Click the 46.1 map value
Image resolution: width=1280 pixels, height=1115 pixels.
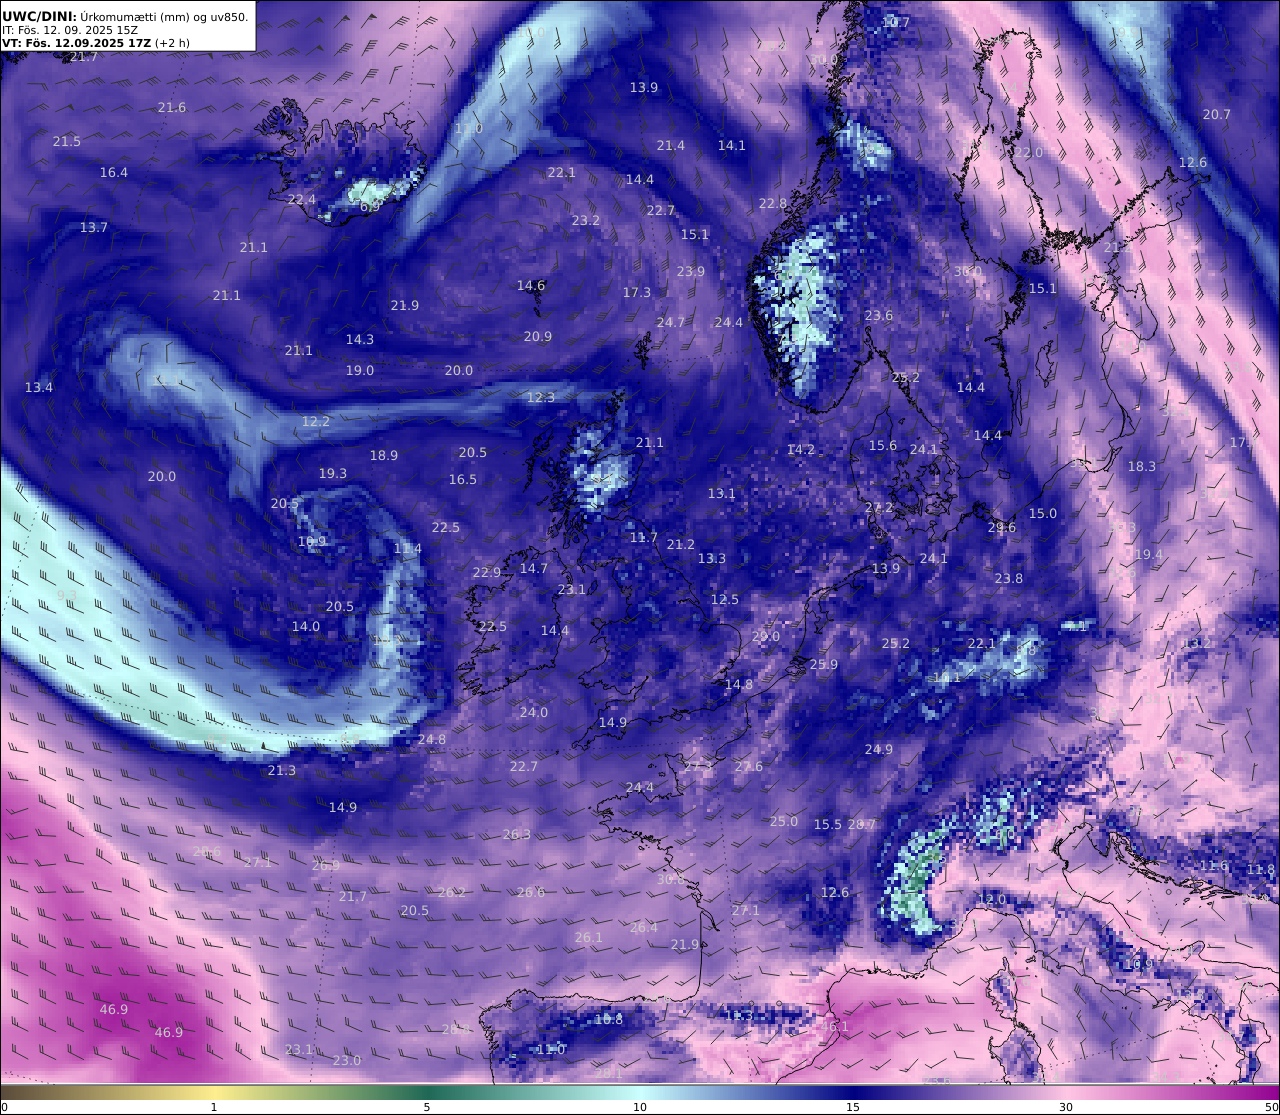coord(835,1027)
